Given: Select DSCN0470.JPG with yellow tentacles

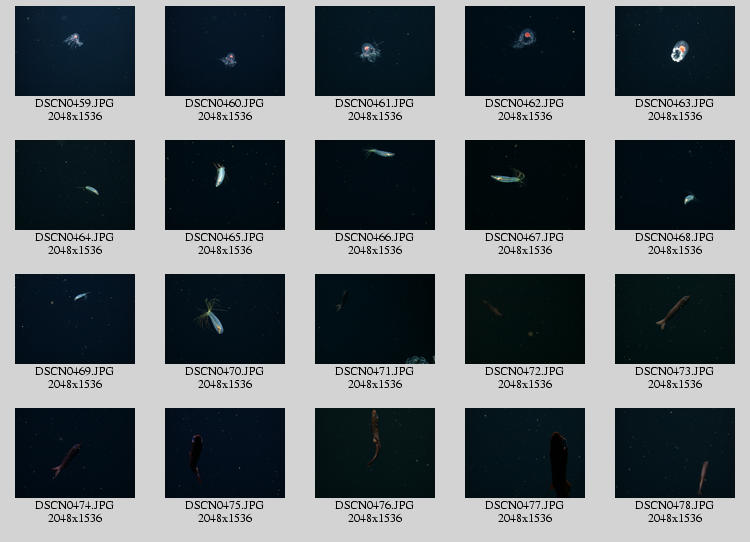Looking at the screenshot, I should pyautogui.click(x=225, y=319).
